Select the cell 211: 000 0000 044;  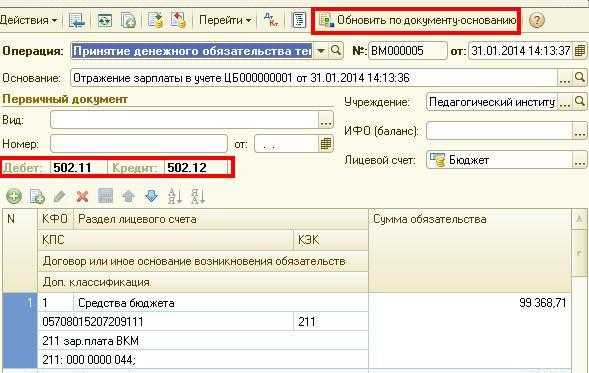pyautogui.click(x=203, y=360)
